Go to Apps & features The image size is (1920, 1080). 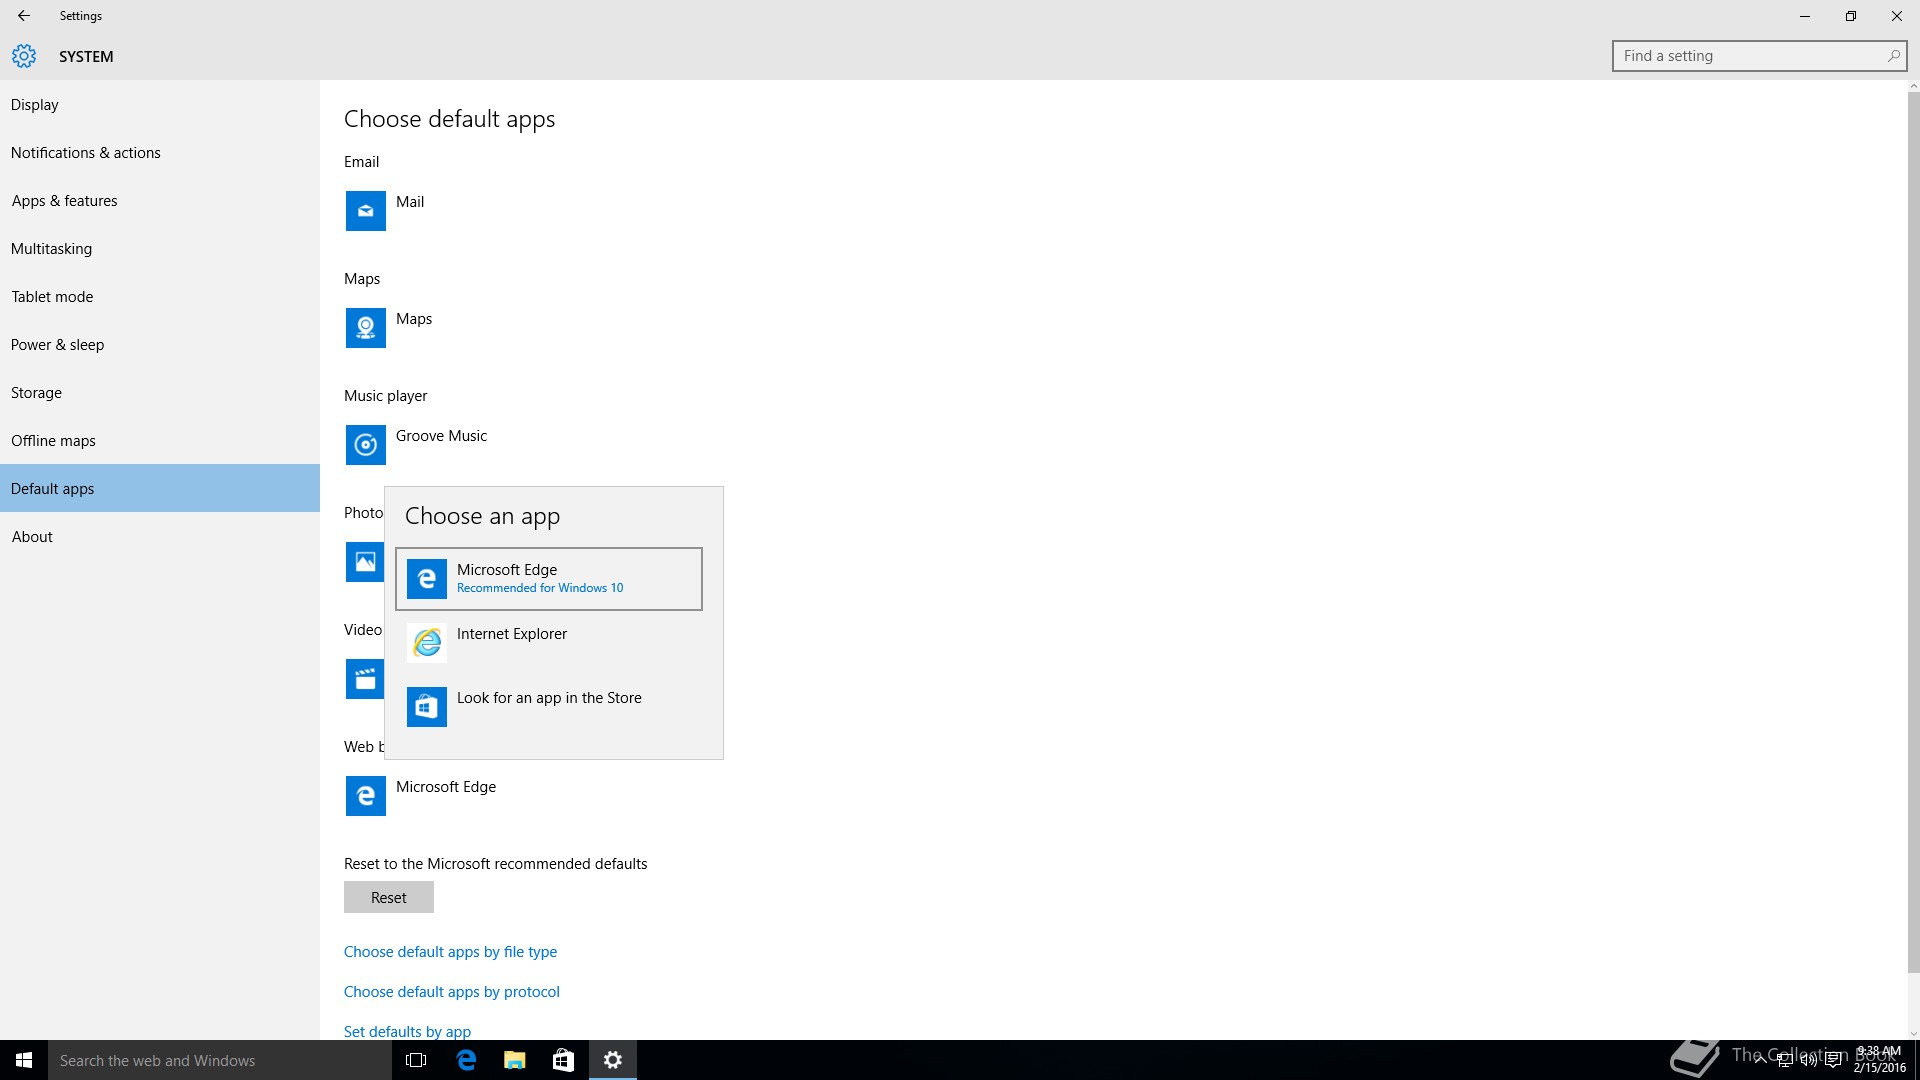160,201
